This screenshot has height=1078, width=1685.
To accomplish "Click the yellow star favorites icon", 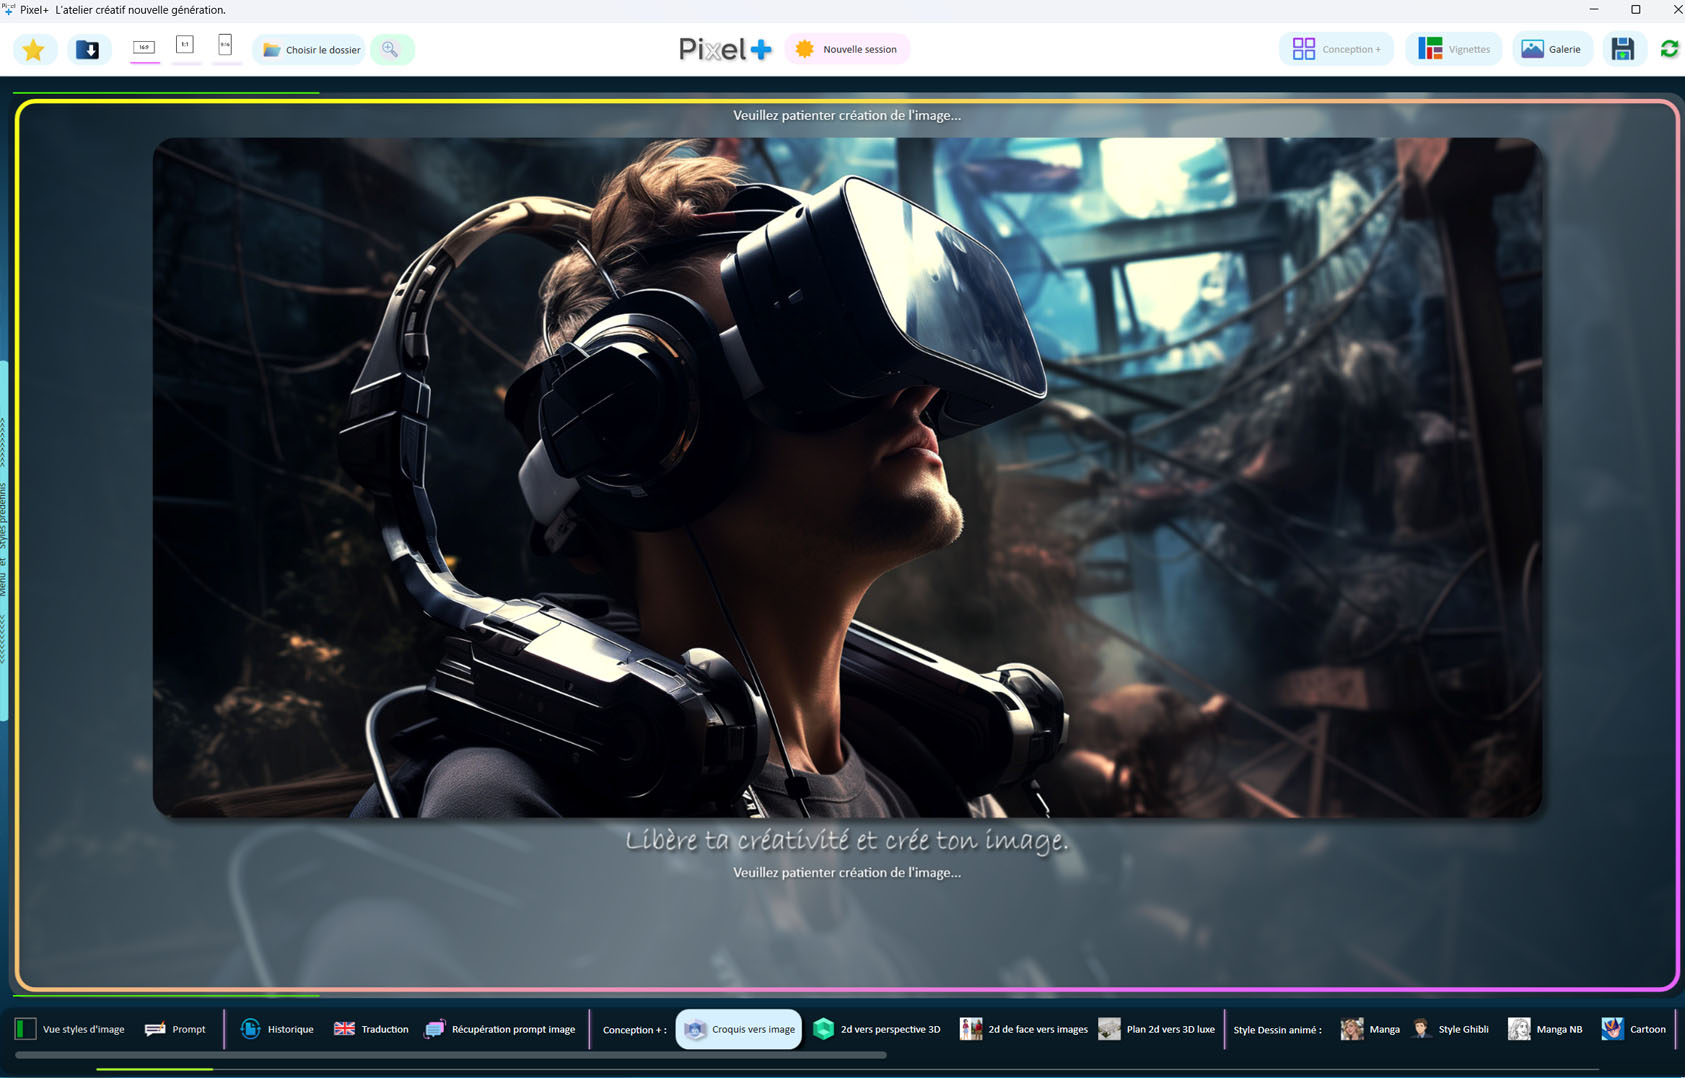I will pos(33,49).
